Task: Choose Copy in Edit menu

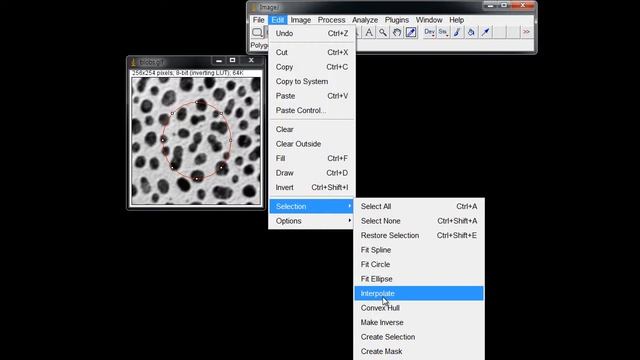Action: 311,67
